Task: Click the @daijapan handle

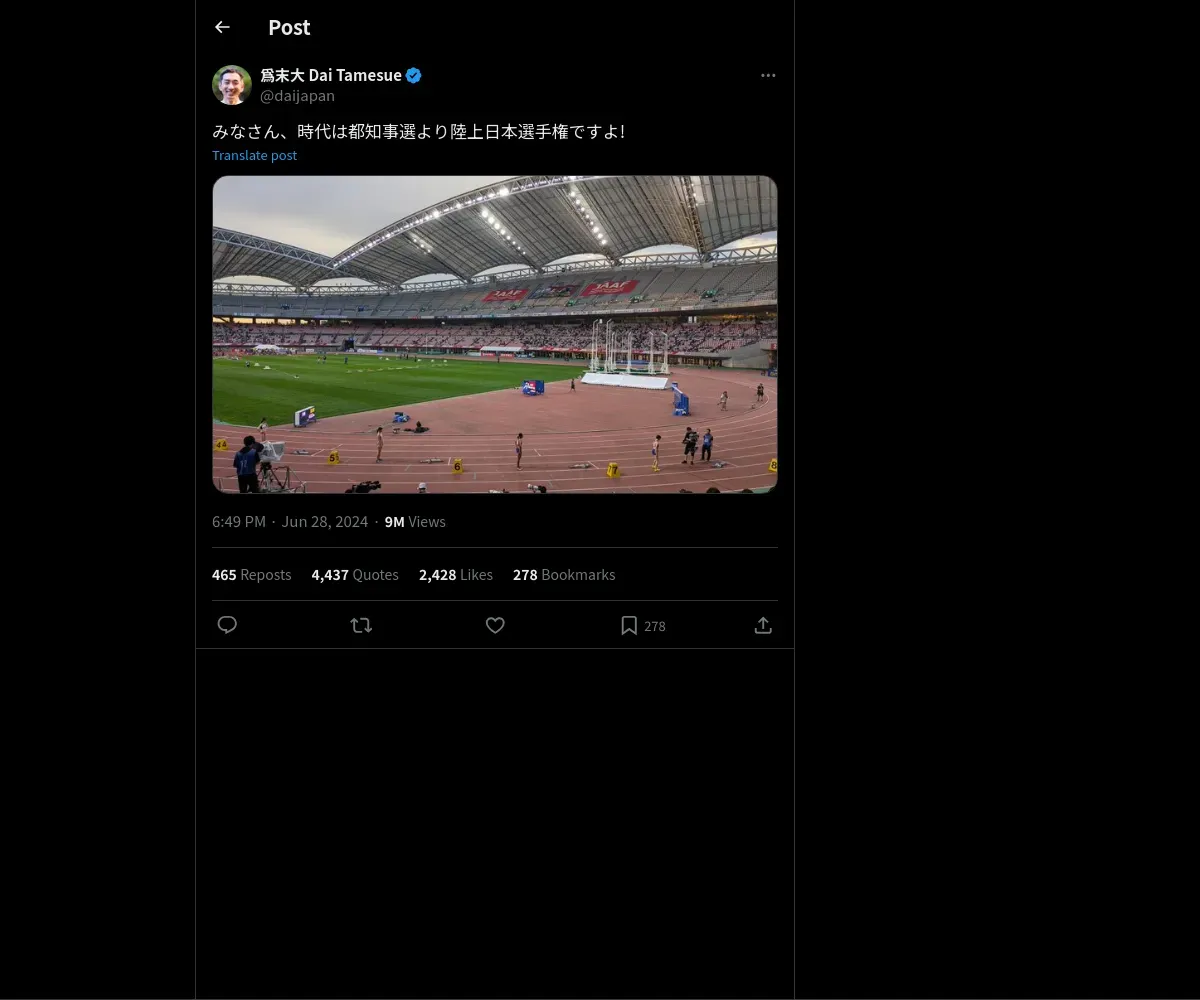Action: pyautogui.click(x=297, y=96)
